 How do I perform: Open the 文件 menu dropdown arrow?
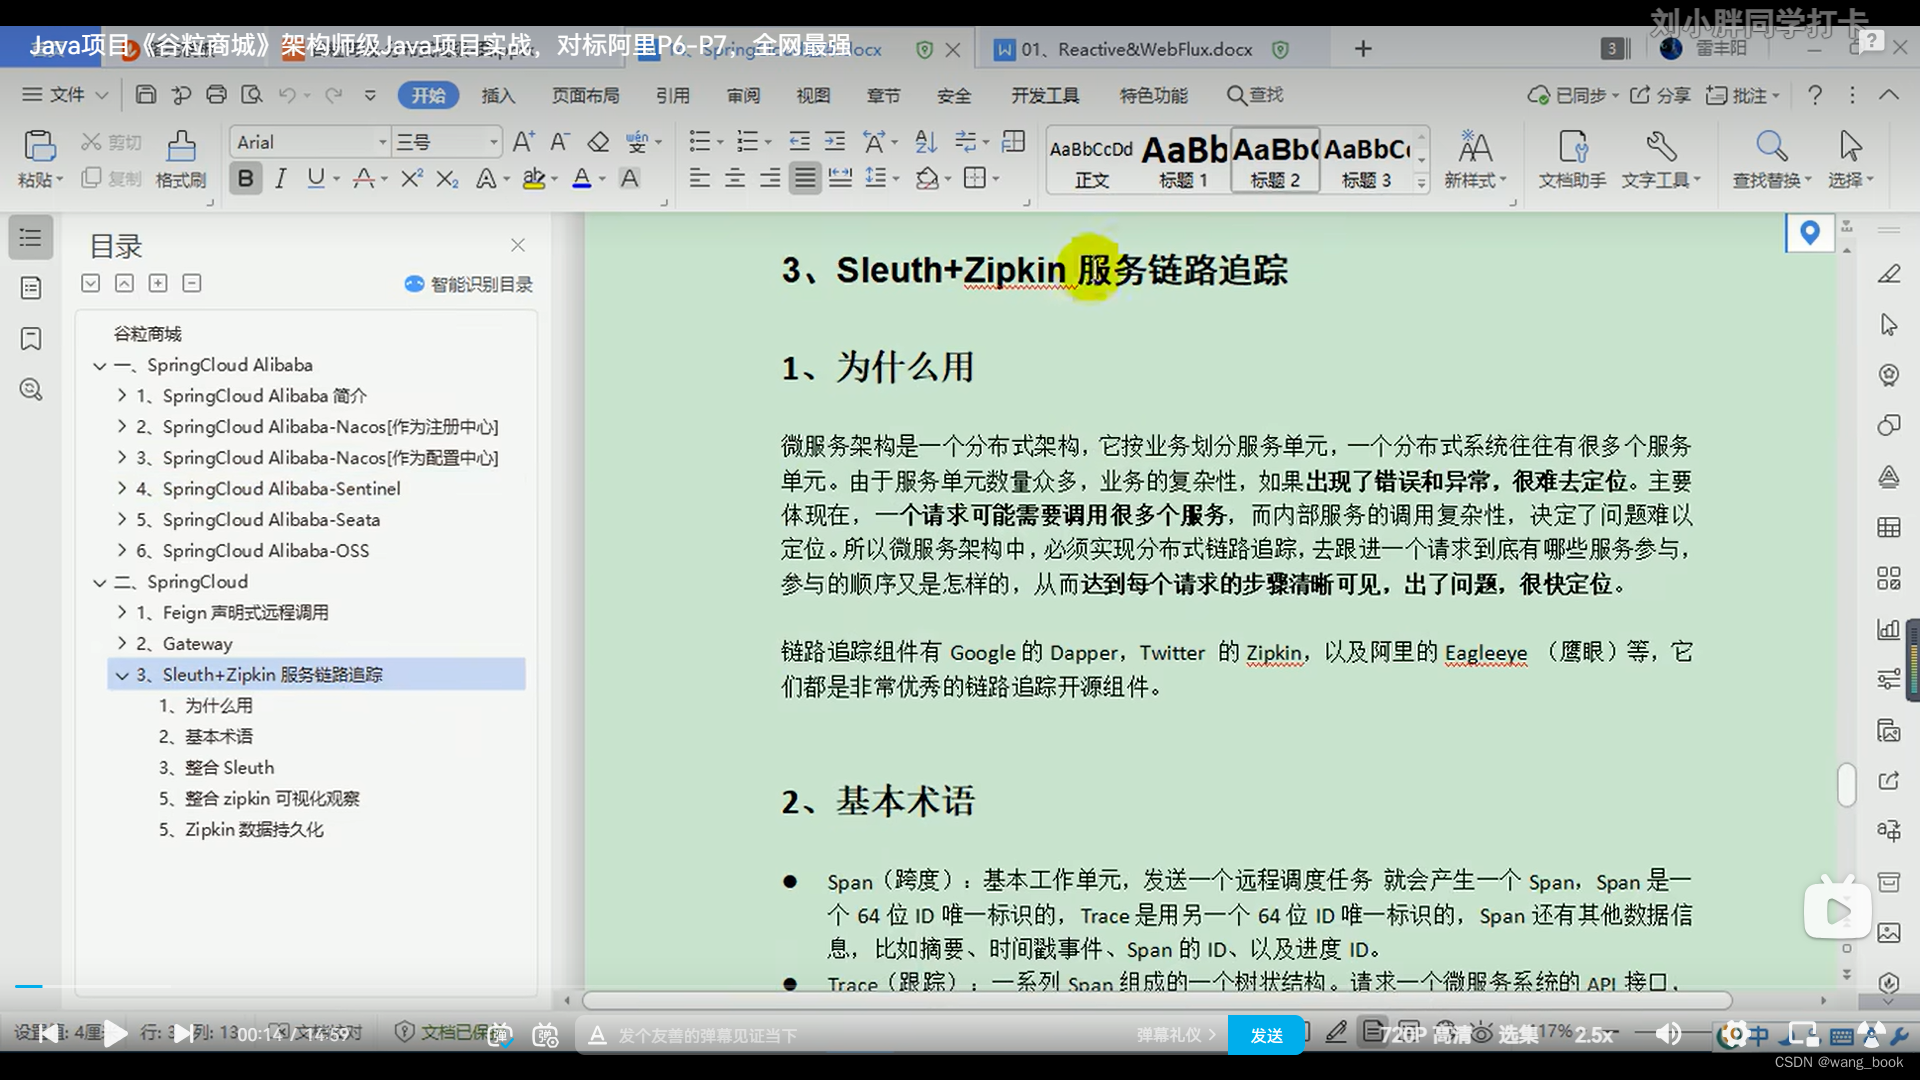102,95
